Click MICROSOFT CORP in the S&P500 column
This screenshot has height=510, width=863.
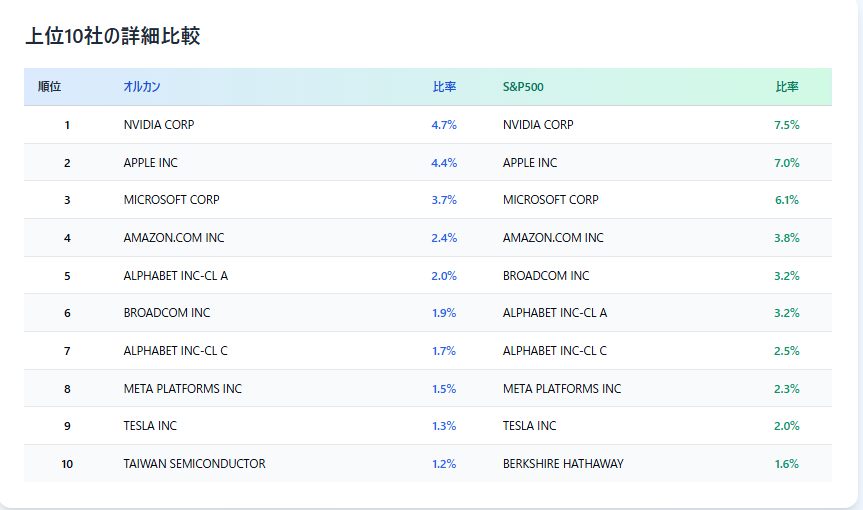[x=551, y=200]
